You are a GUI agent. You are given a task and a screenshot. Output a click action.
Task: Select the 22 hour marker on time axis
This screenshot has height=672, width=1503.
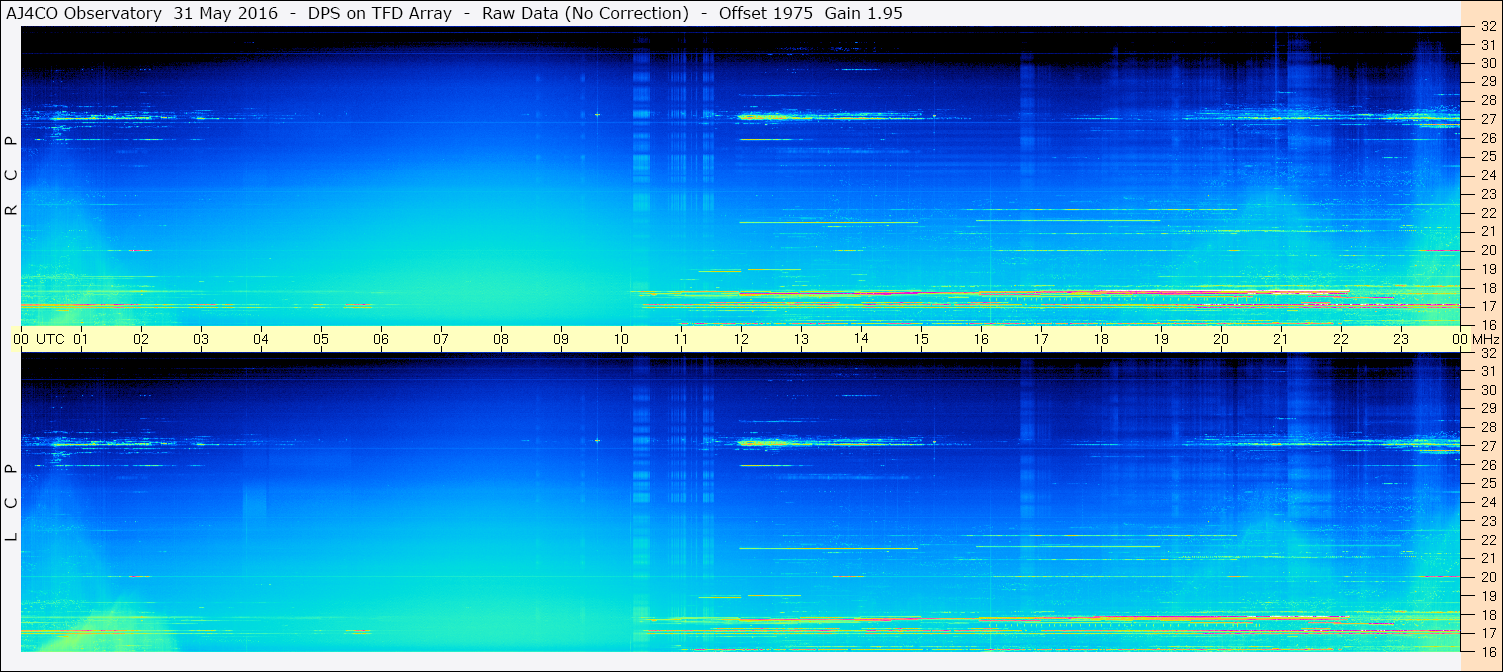coord(1341,339)
